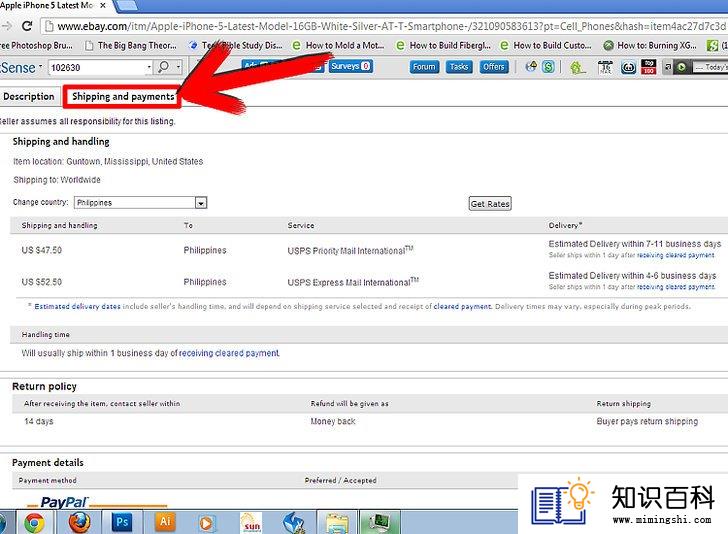Open Photoshop from the taskbar

122,522
